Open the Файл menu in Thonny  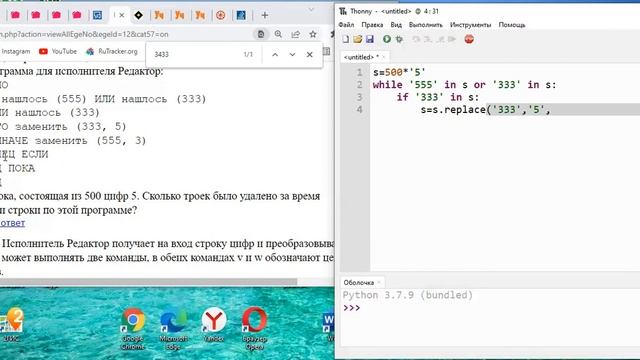pos(346,25)
